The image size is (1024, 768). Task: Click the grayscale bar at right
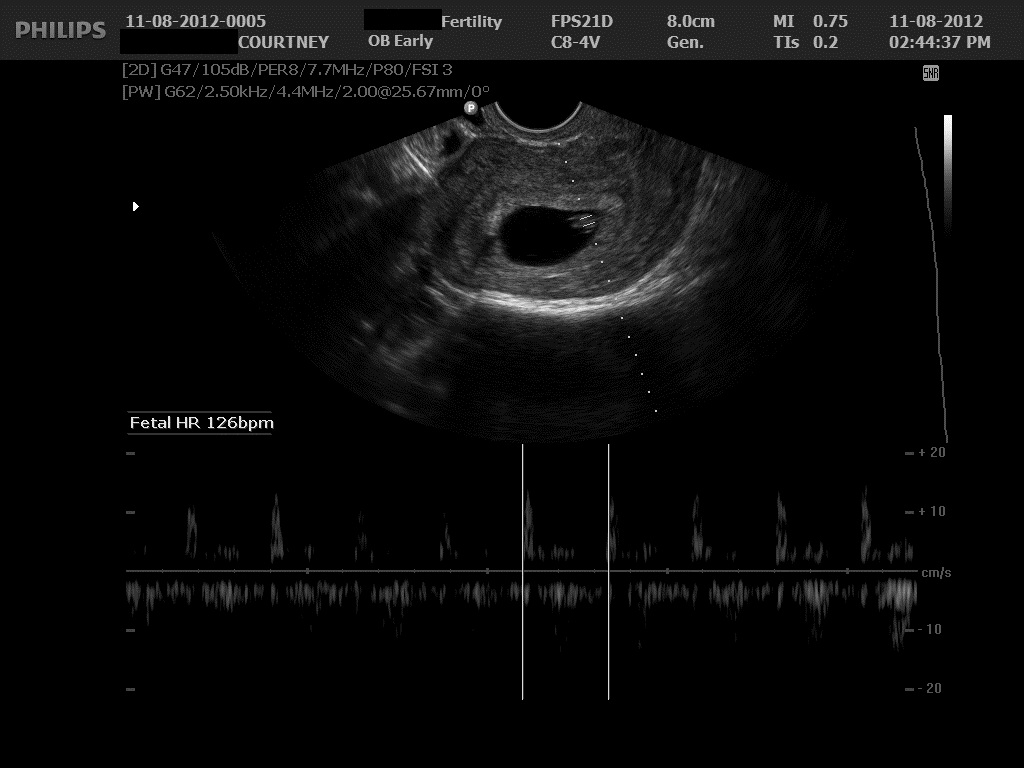[947, 170]
